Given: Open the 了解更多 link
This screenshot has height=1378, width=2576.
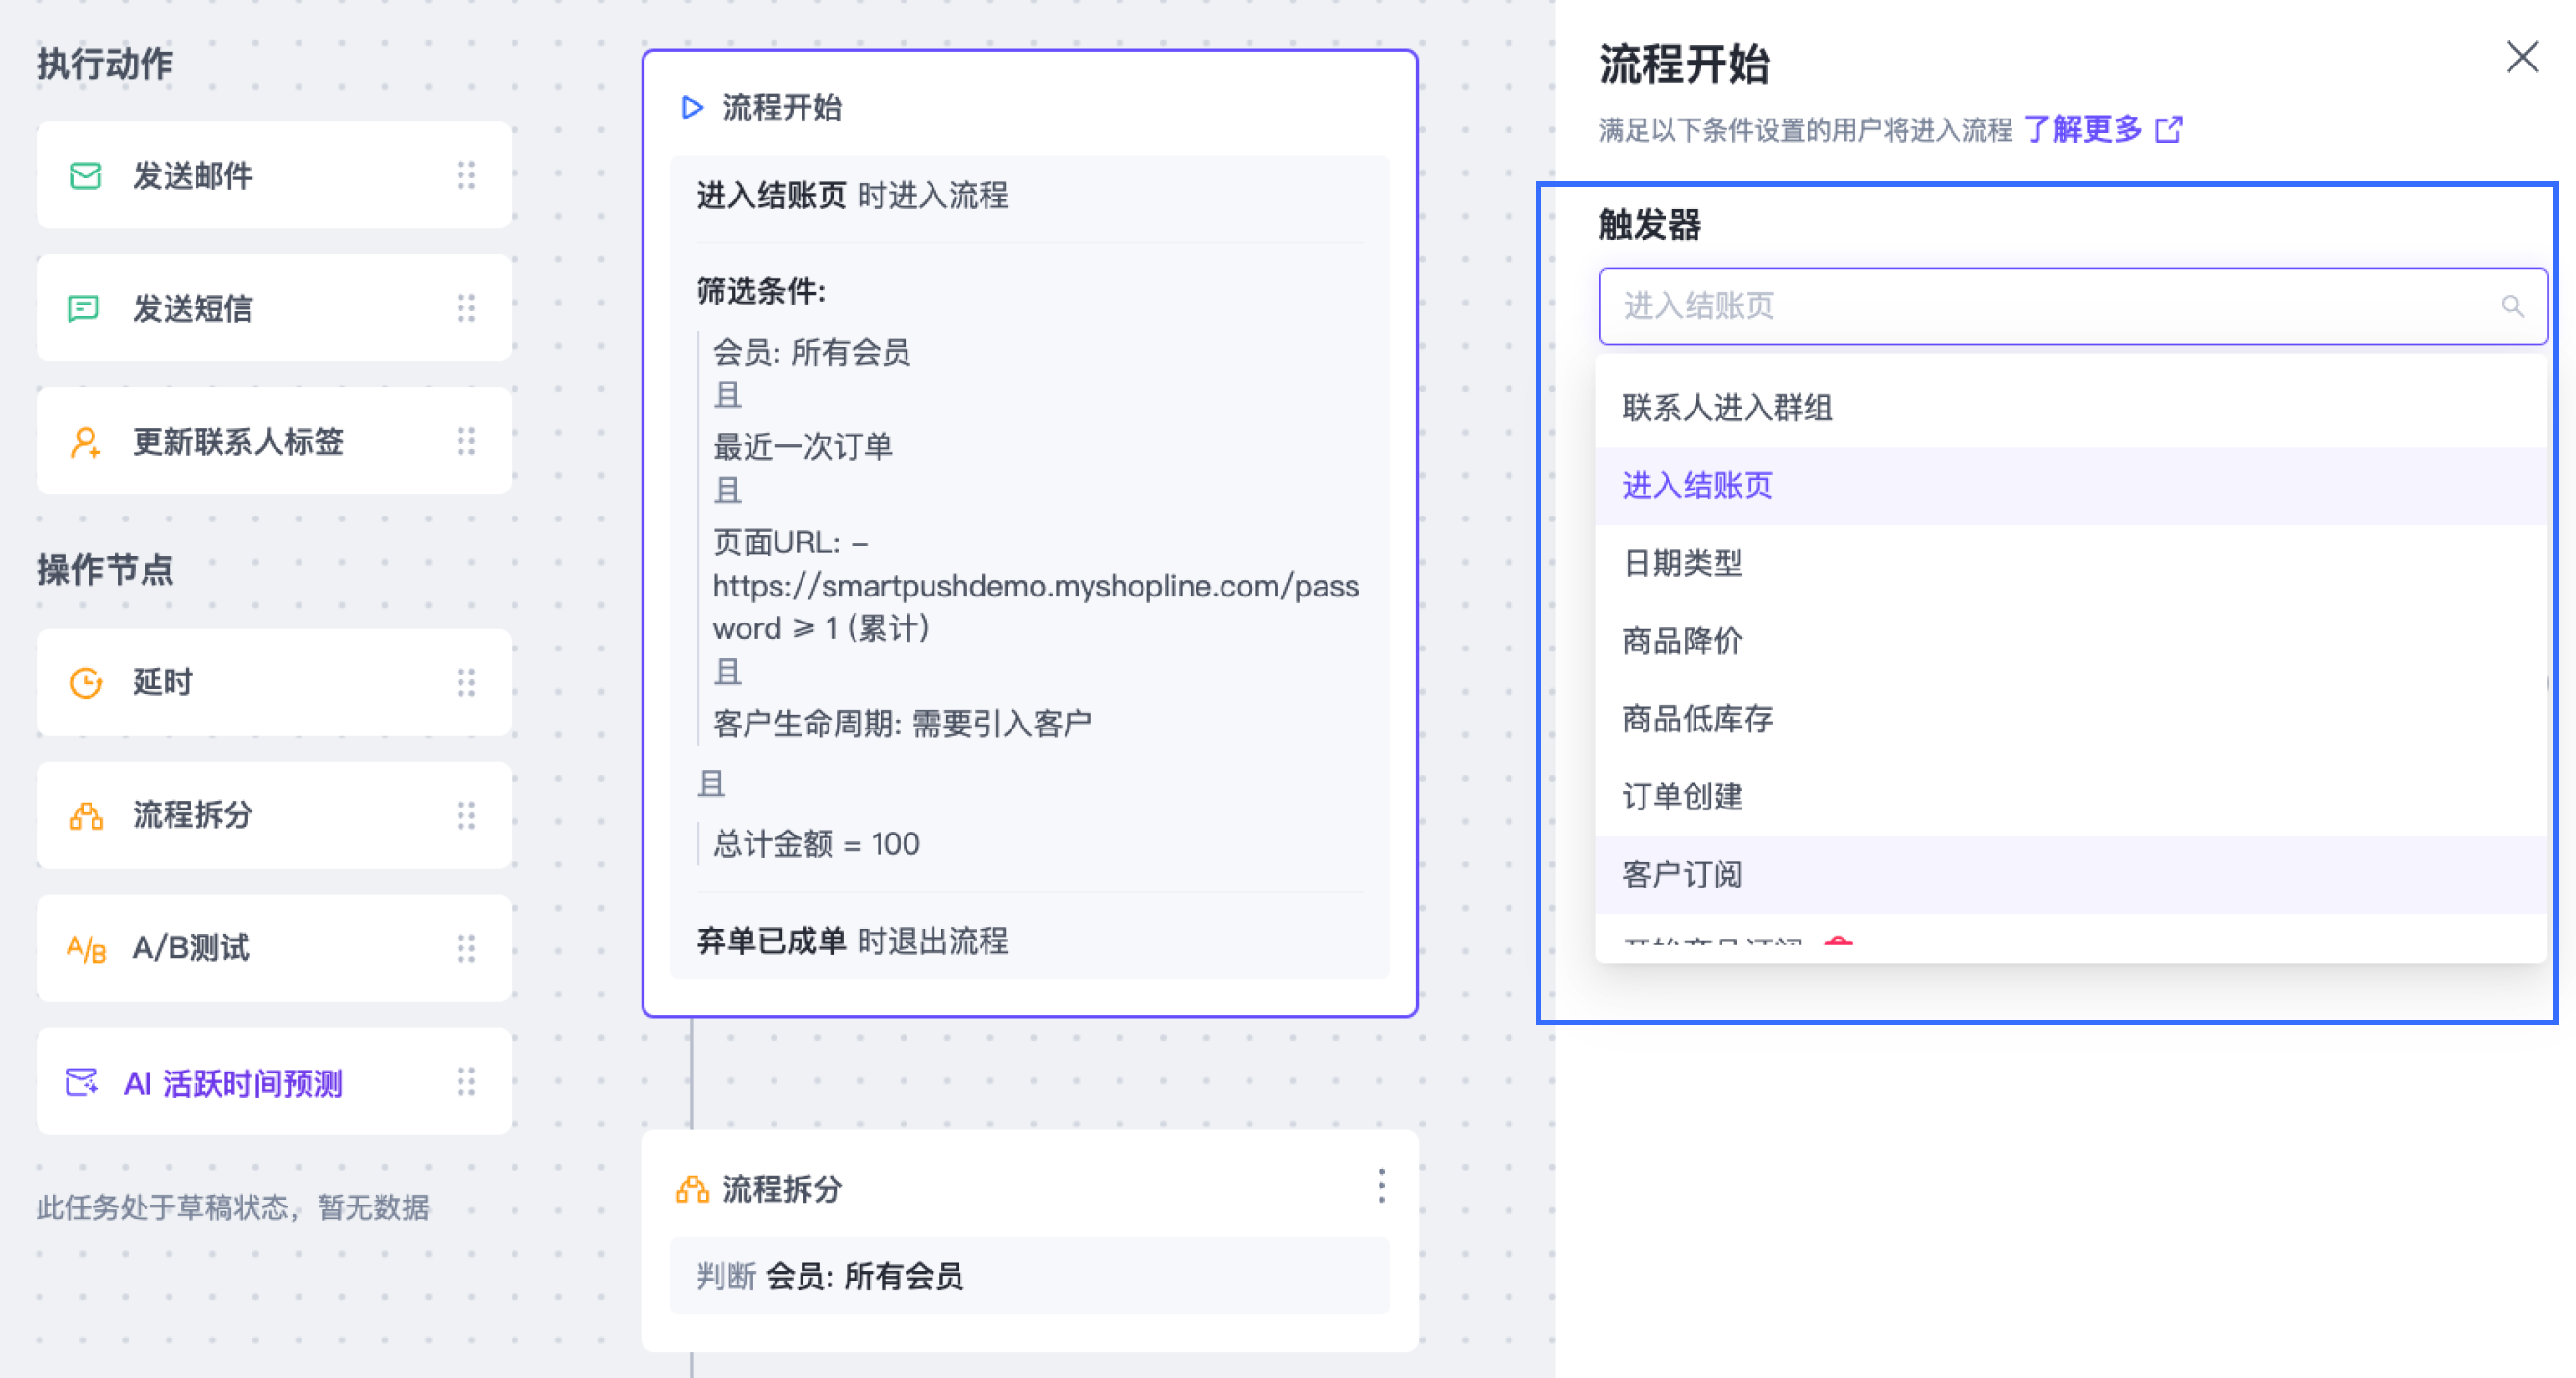Looking at the screenshot, I should (2083, 129).
